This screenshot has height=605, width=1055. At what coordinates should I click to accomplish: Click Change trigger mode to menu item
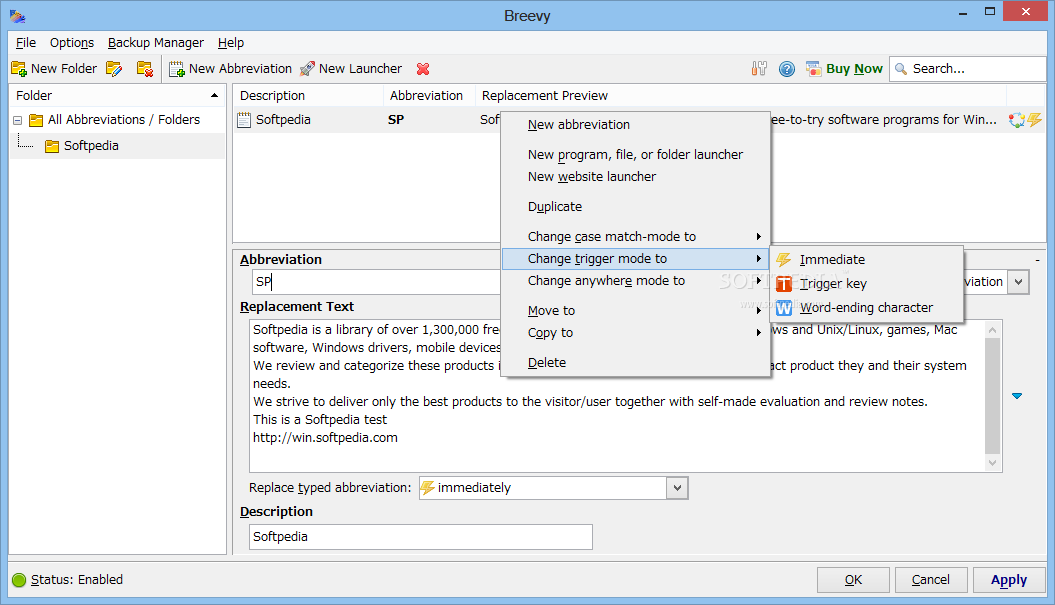tap(635, 258)
